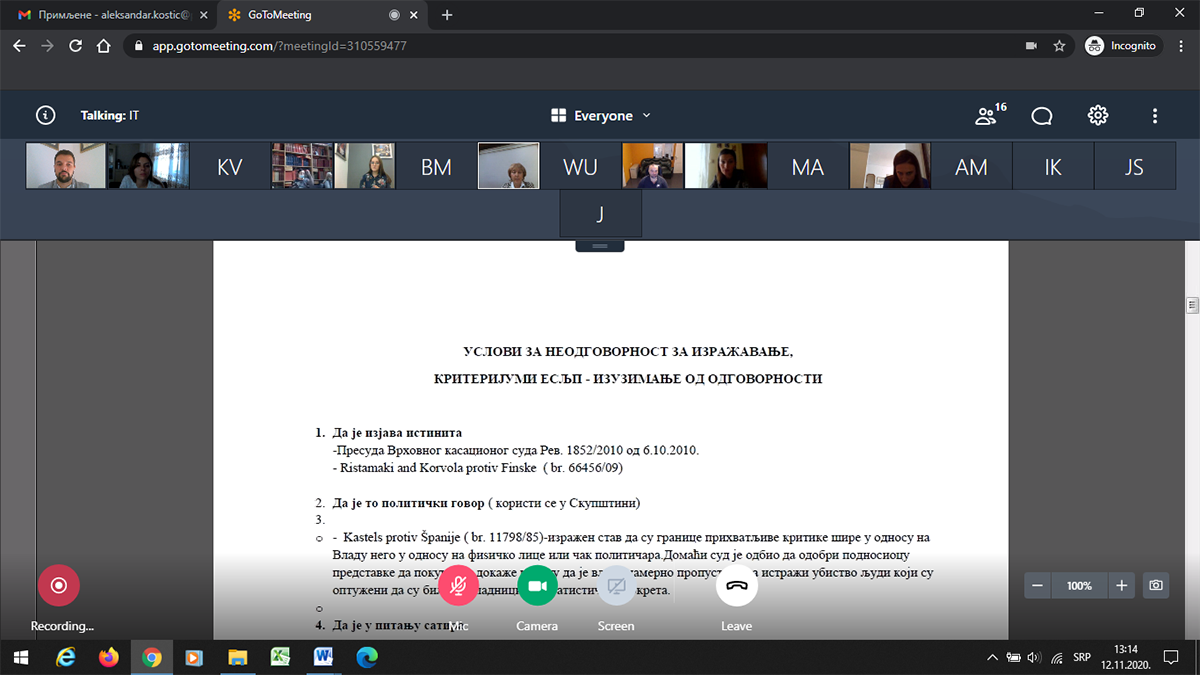
Task: Zoom in the shared screen with plus
Action: [1122, 585]
